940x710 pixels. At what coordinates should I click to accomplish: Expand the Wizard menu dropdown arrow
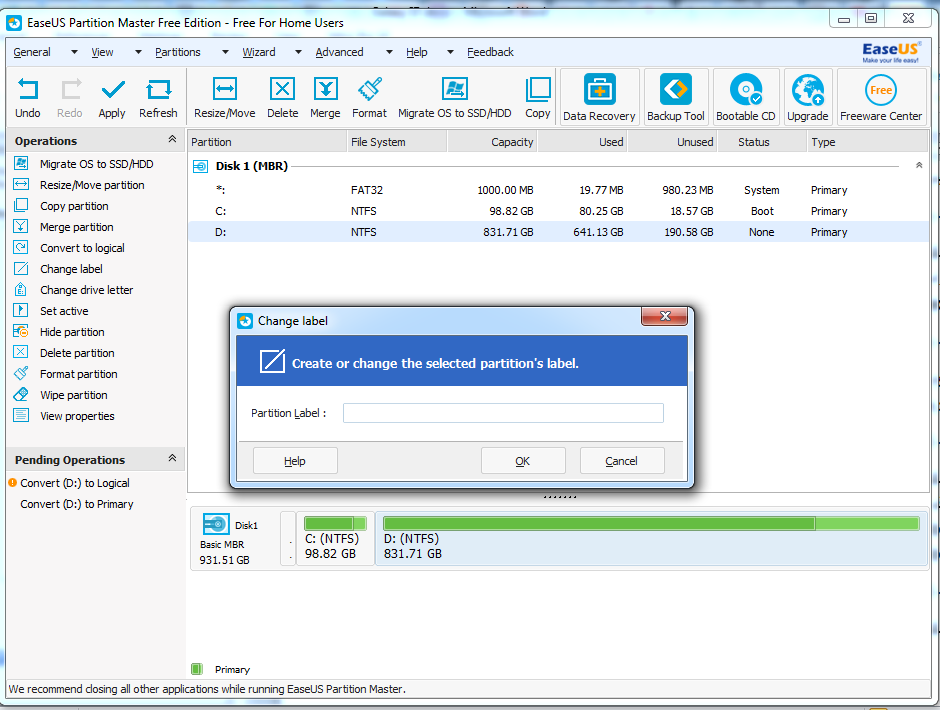298,52
